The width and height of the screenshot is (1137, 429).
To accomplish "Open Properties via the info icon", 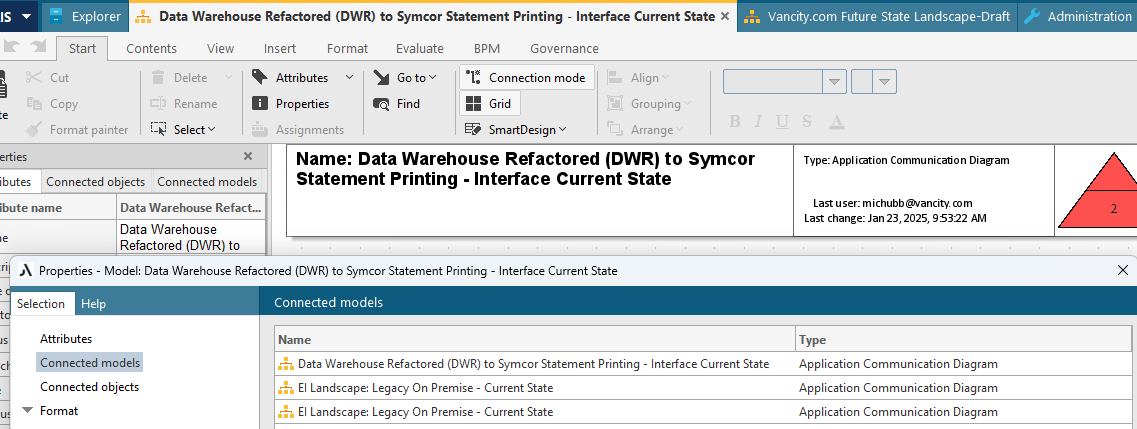I will [x=260, y=104].
